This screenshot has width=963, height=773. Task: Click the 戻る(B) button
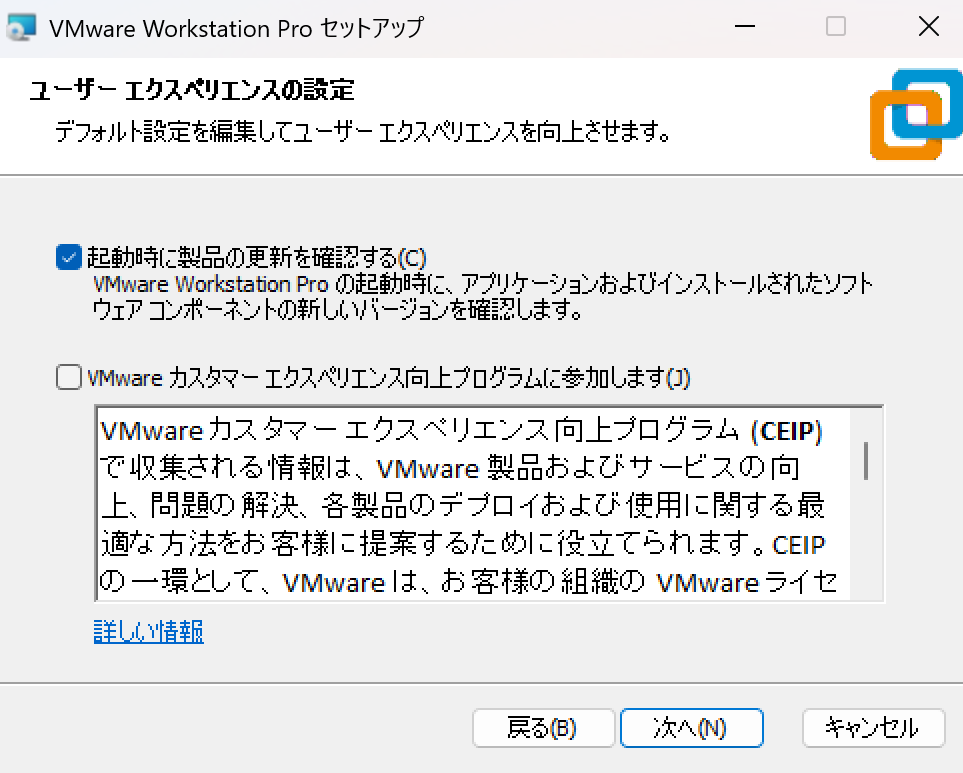tap(543, 728)
